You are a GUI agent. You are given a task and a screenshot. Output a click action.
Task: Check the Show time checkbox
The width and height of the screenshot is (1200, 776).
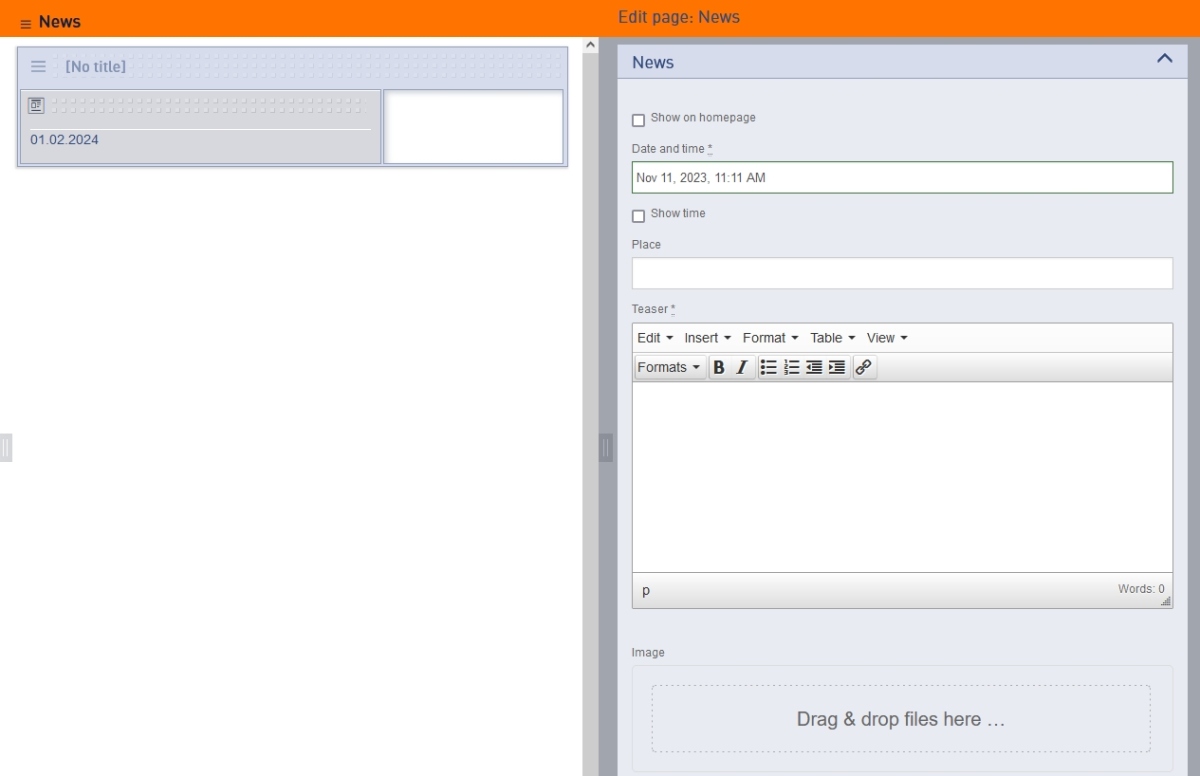click(x=639, y=216)
